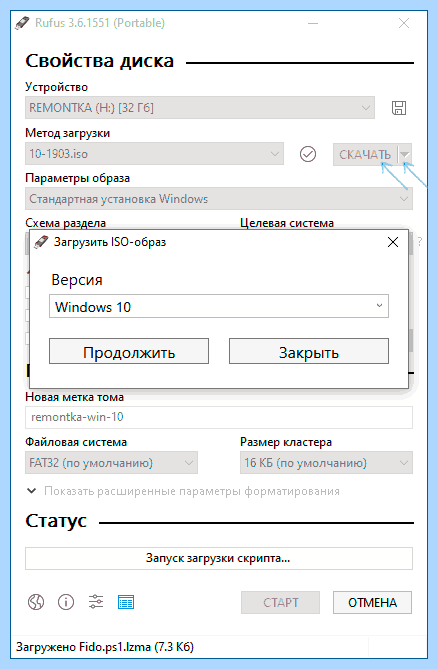438x669 pixels.
Task: Open the About info icon
Action: click(x=66, y=602)
